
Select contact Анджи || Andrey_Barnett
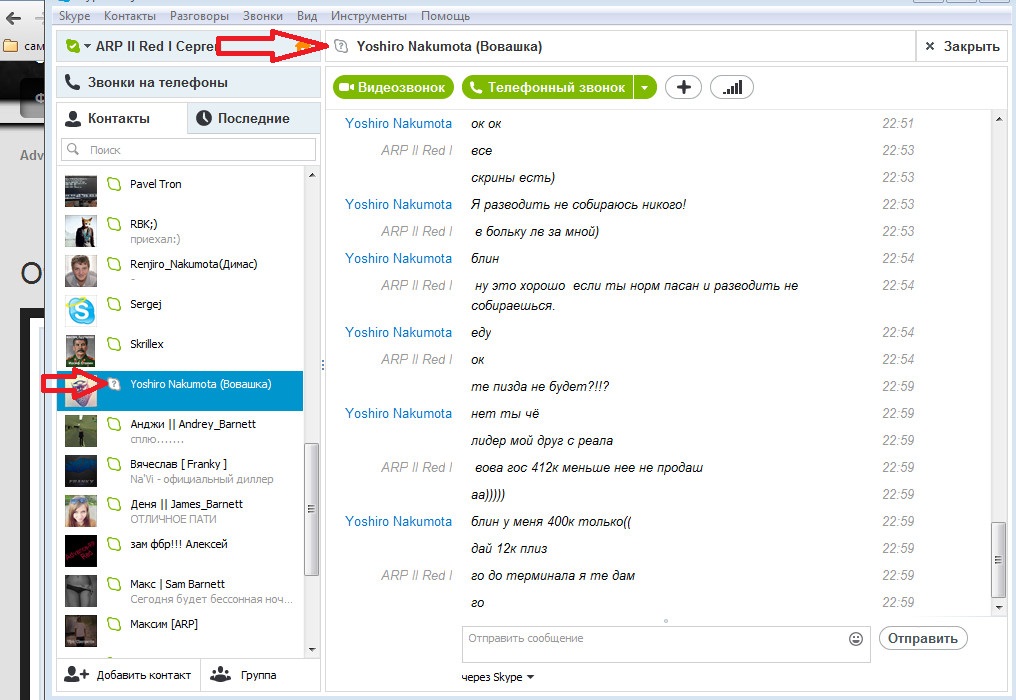(180, 431)
